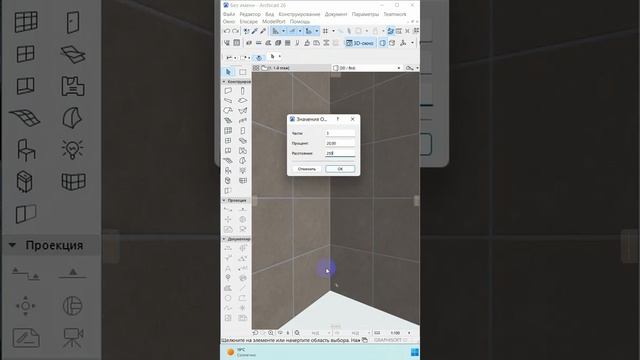Screen dimensions: 640x360
Task: Open the guide lines dropdown arrow
Action: (x=284, y=31)
